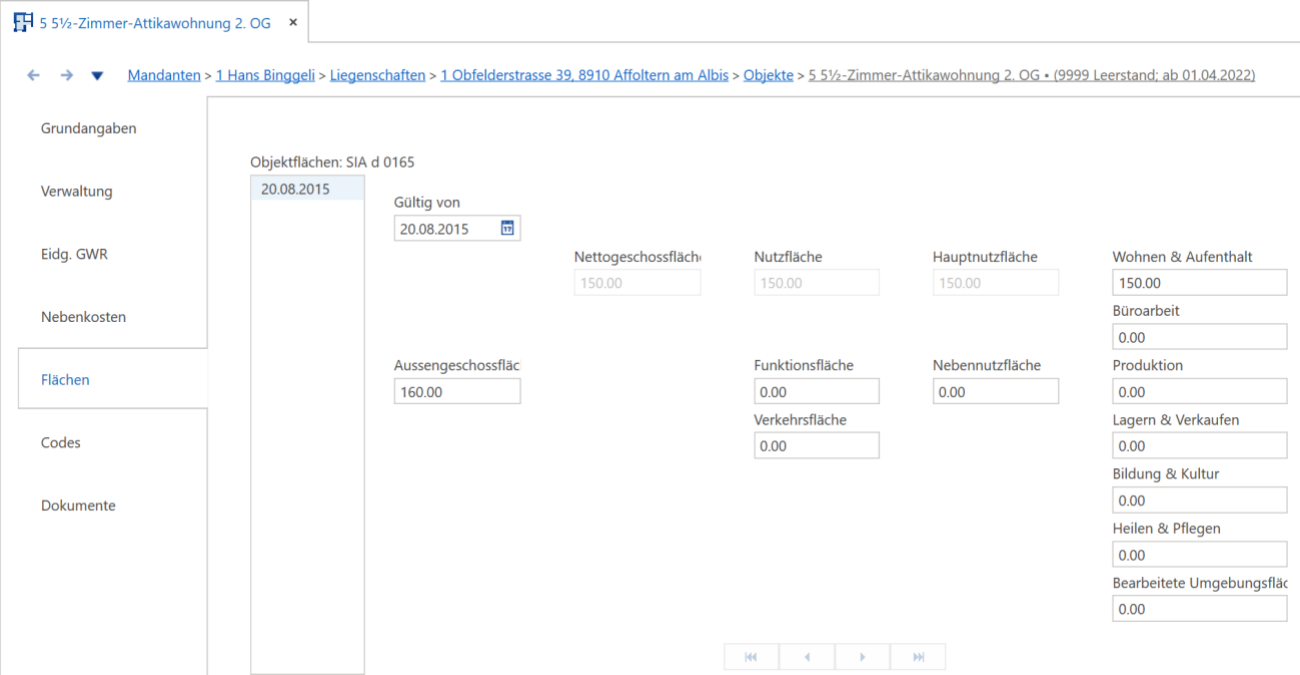Go to the next record
The width and height of the screenshot is (1300, 675).
(862, 657)
